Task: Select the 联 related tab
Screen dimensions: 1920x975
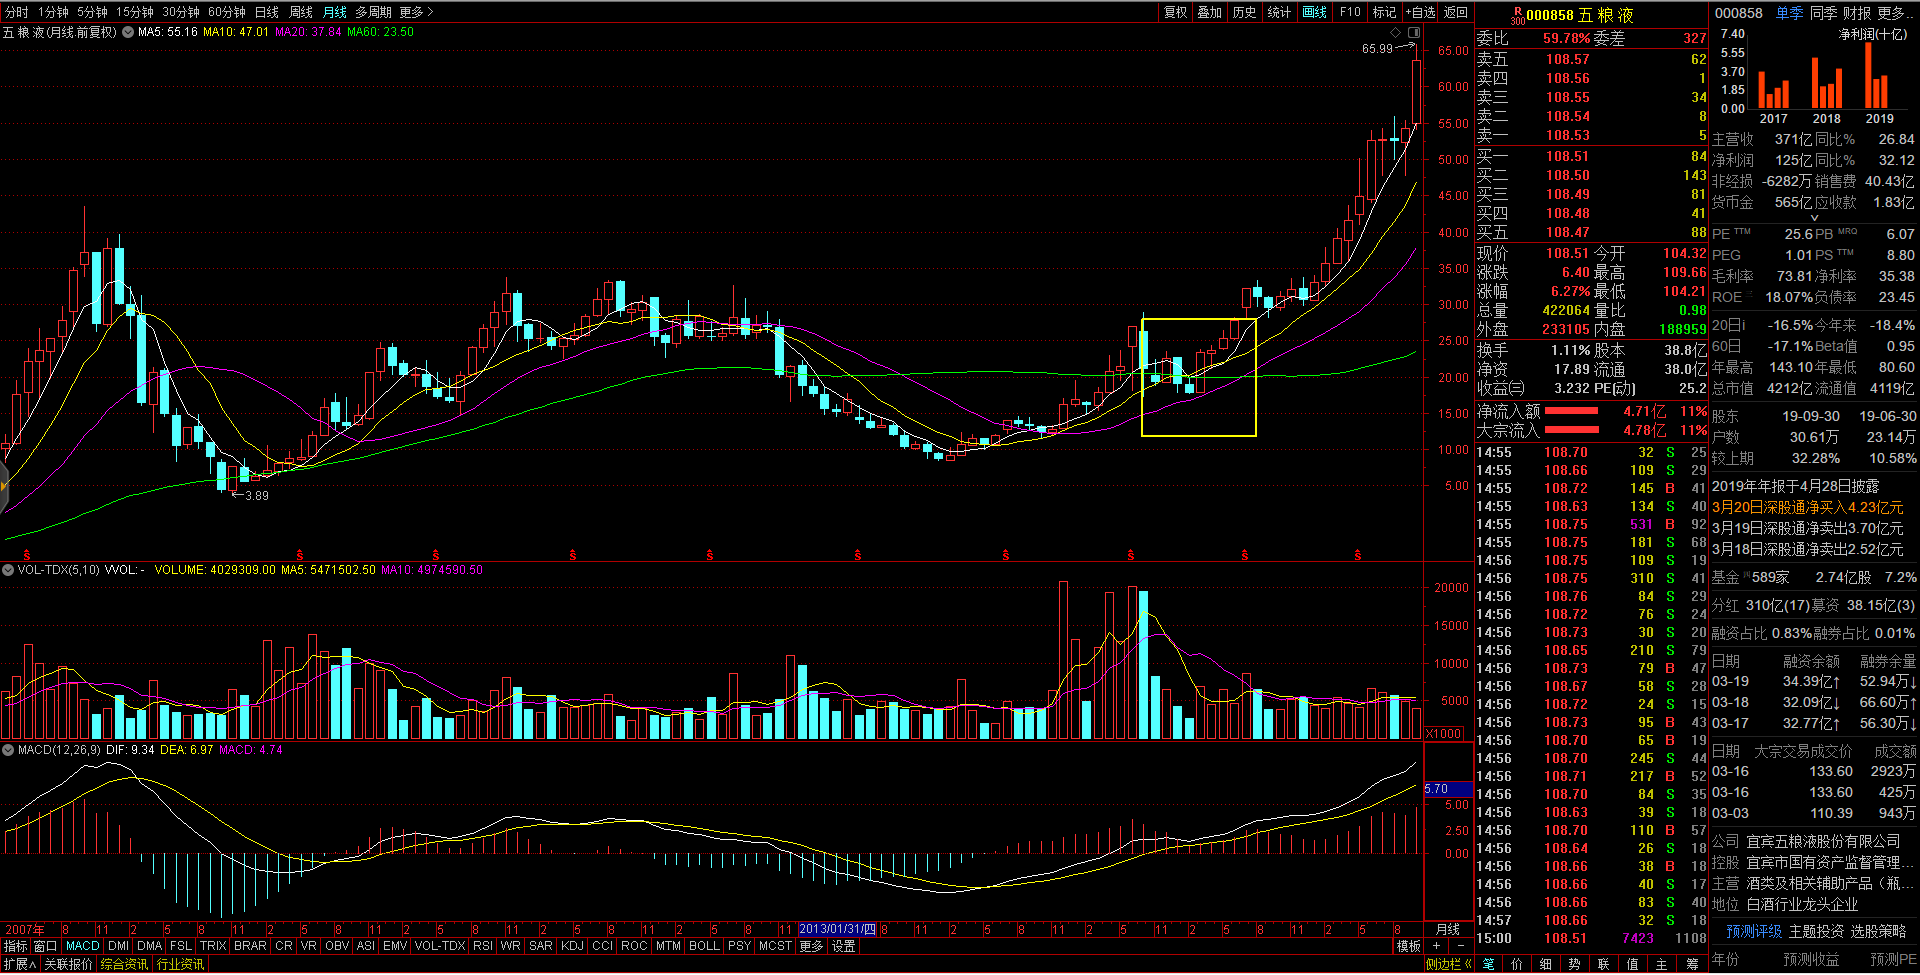Action: 1605,965
